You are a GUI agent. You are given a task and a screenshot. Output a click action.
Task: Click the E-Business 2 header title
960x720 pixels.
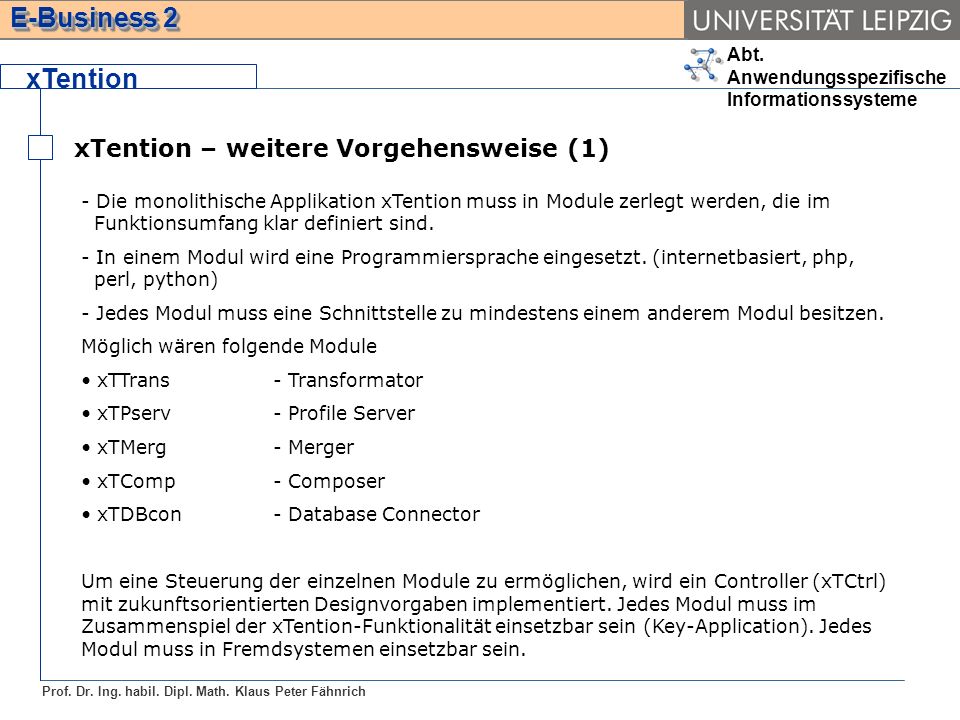pos(95,18)
